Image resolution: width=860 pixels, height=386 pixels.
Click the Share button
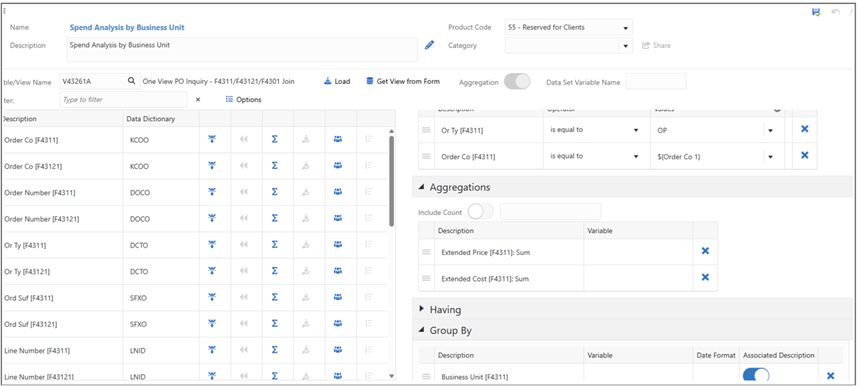(x=656, y=46)
